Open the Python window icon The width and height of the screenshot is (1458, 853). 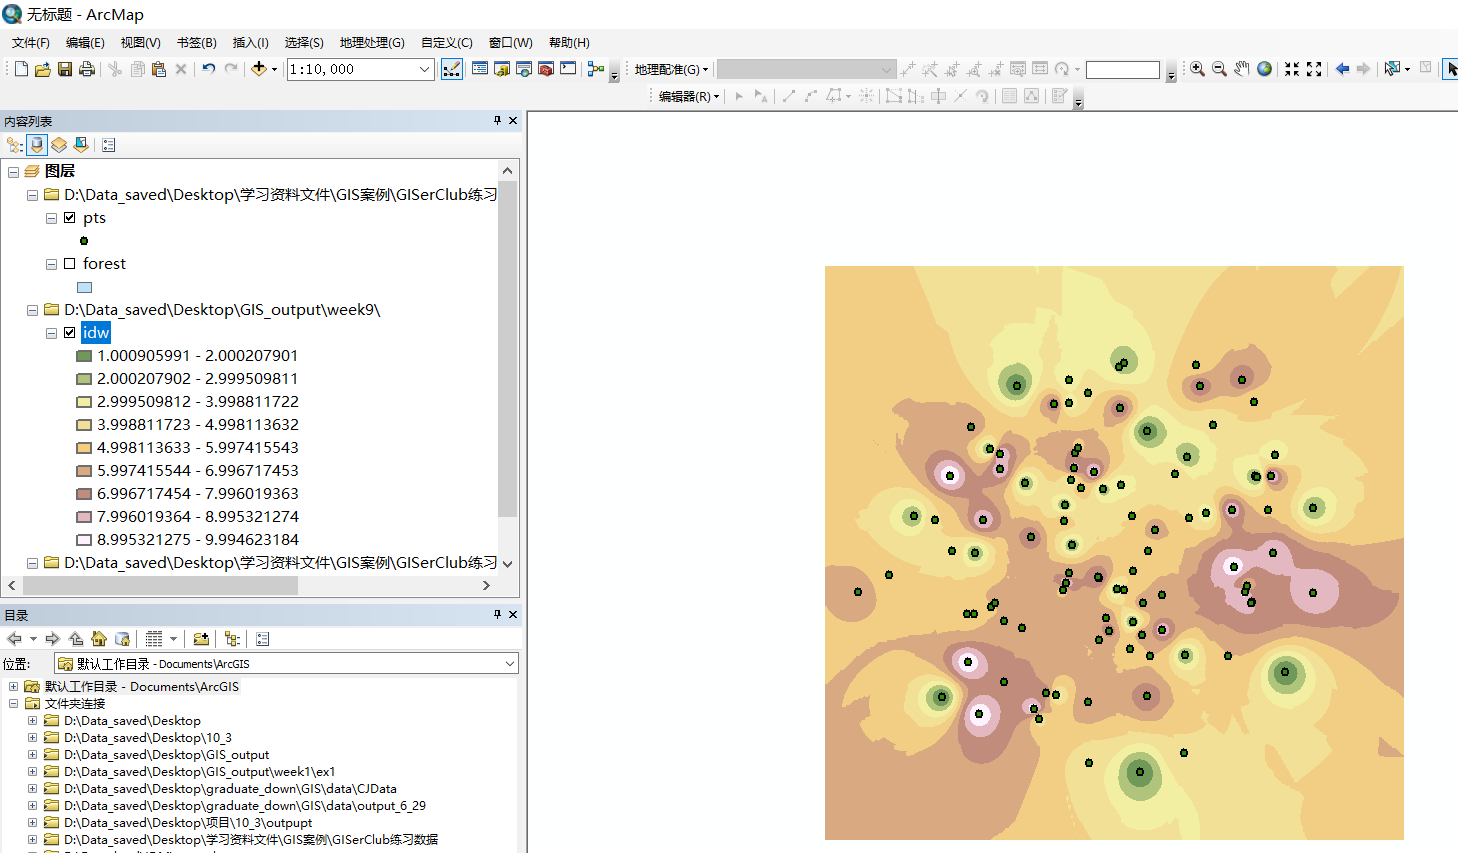pyautogui.click(x=568, y=69)
